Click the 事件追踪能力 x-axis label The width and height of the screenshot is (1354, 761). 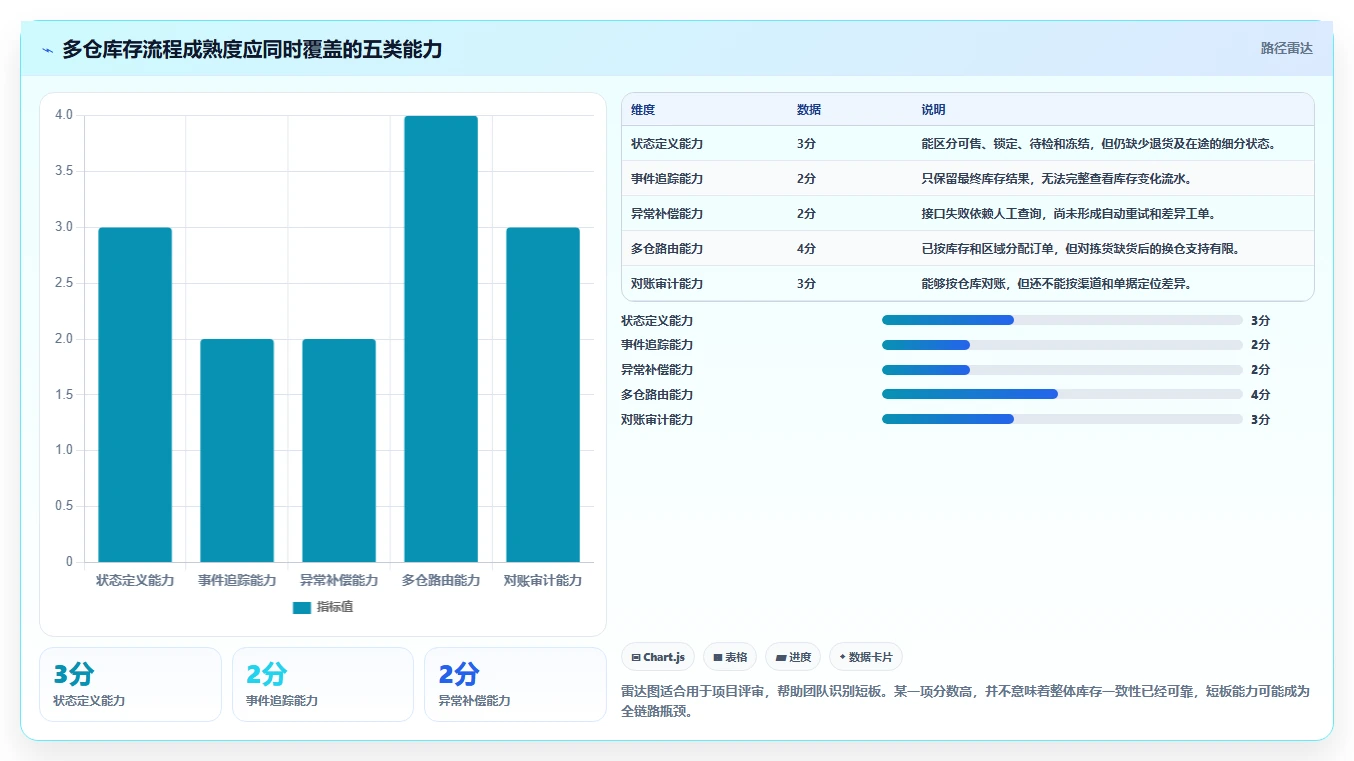pos(237,580)
